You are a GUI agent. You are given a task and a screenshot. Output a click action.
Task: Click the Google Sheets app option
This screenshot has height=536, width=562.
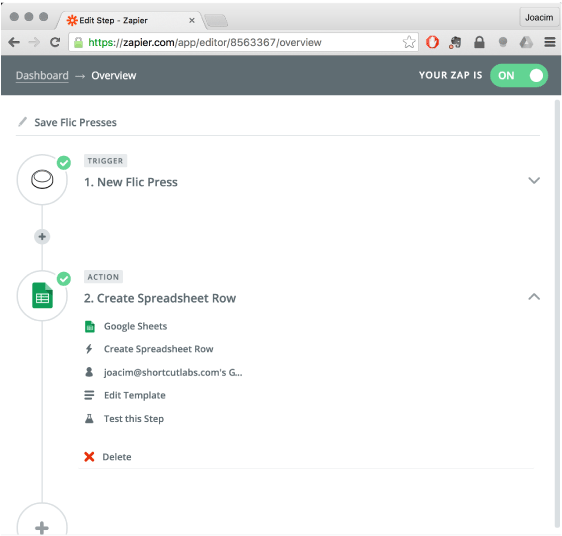pos(135,326)
